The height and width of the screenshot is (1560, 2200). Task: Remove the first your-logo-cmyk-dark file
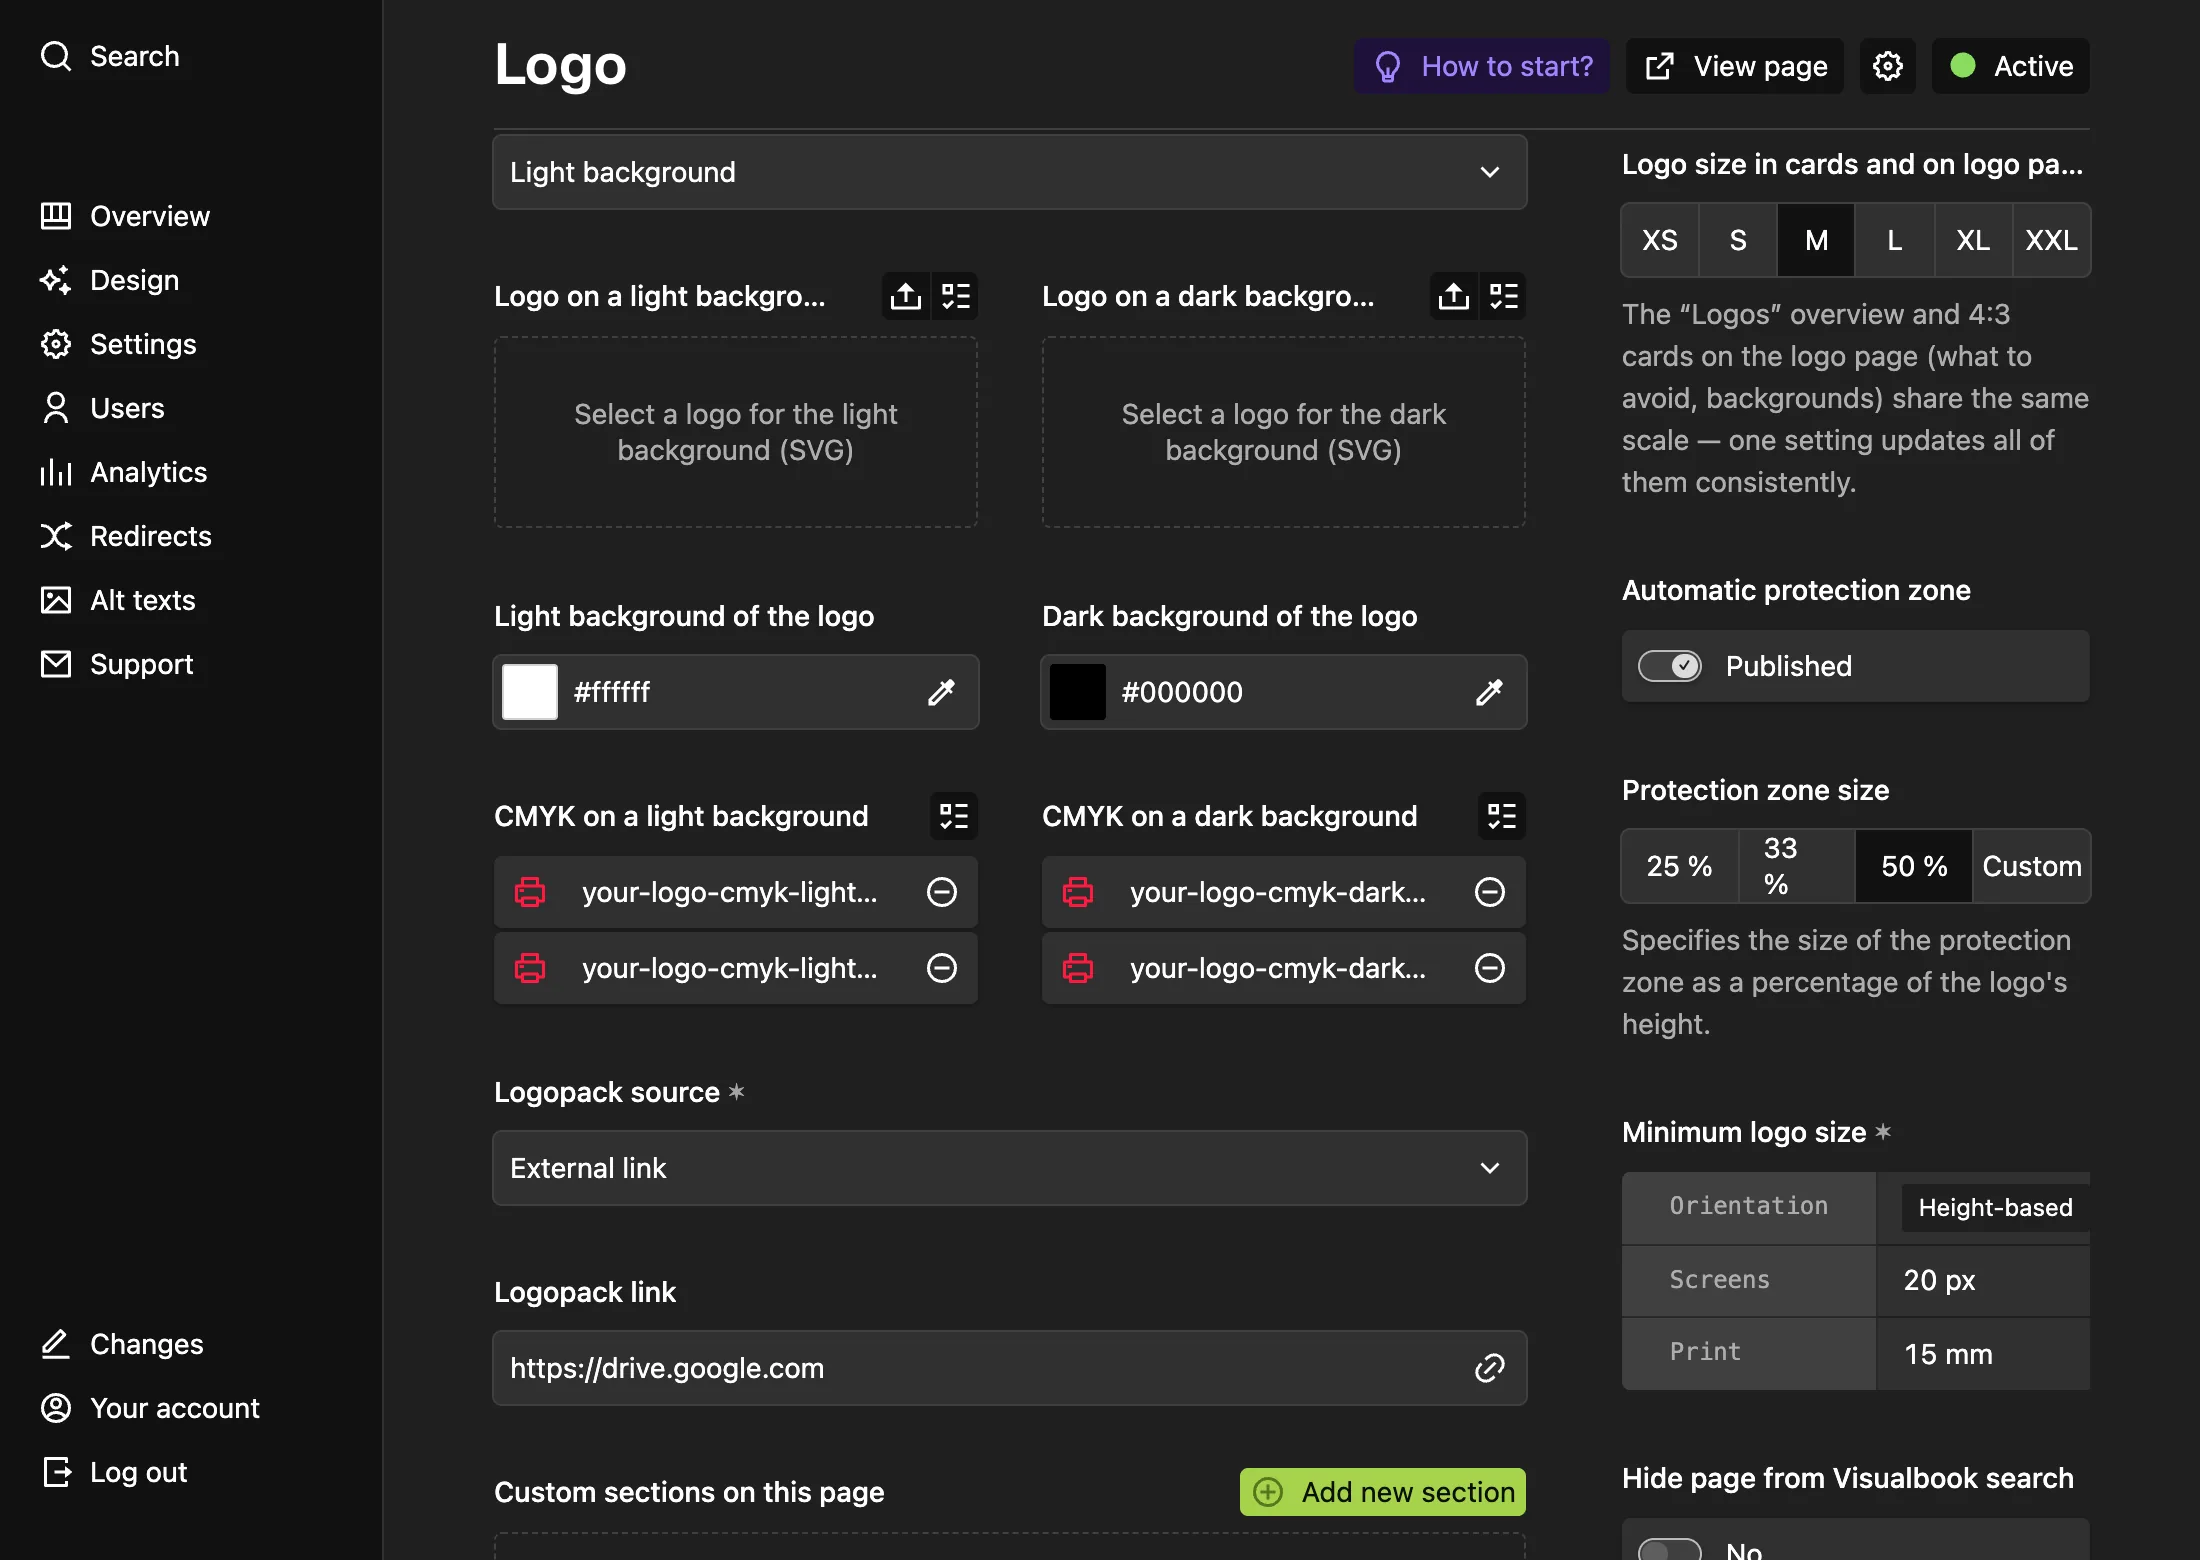click(x=1490, y=892)
